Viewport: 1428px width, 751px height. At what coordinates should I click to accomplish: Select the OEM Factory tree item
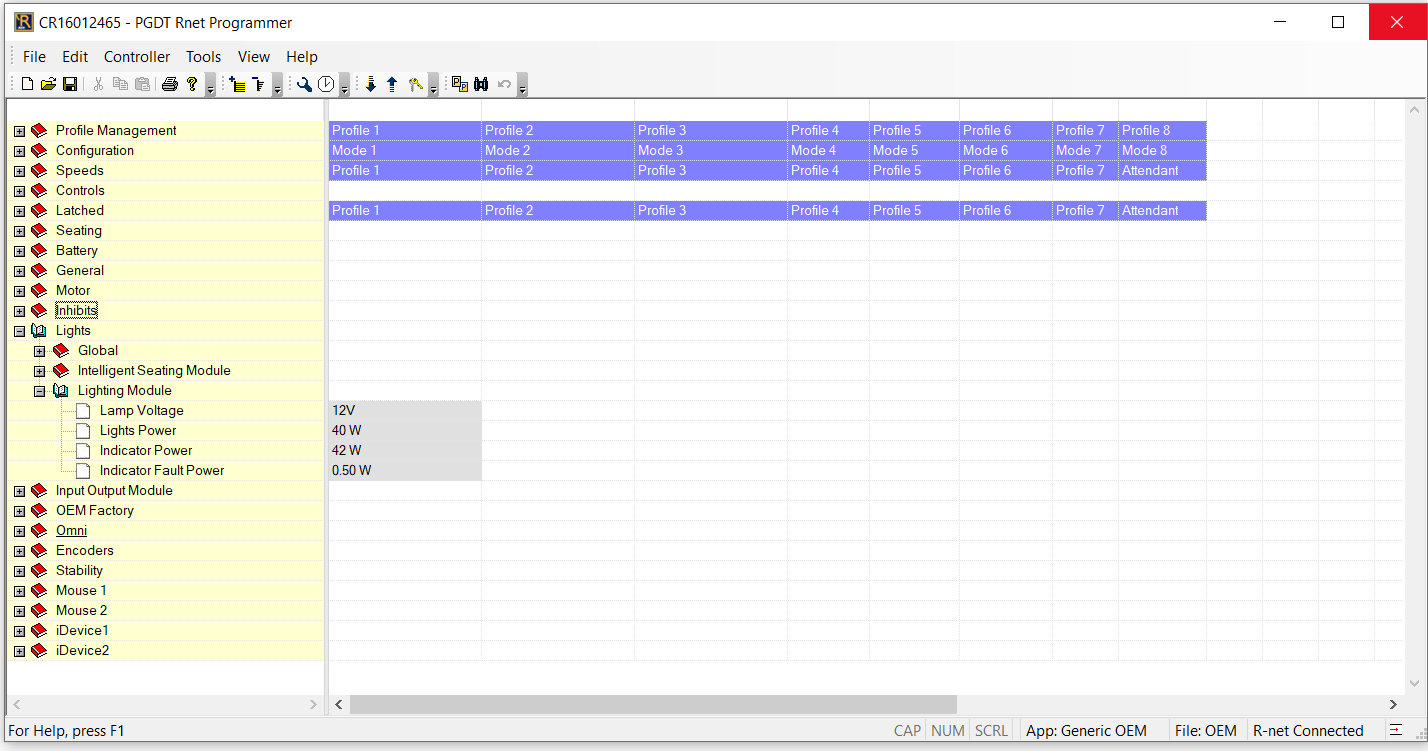point(95,511)
